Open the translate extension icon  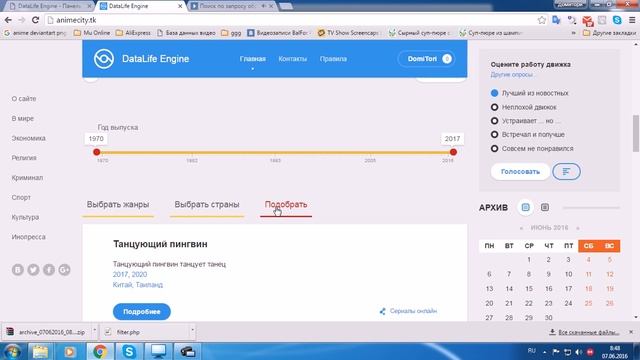point(556,20)
